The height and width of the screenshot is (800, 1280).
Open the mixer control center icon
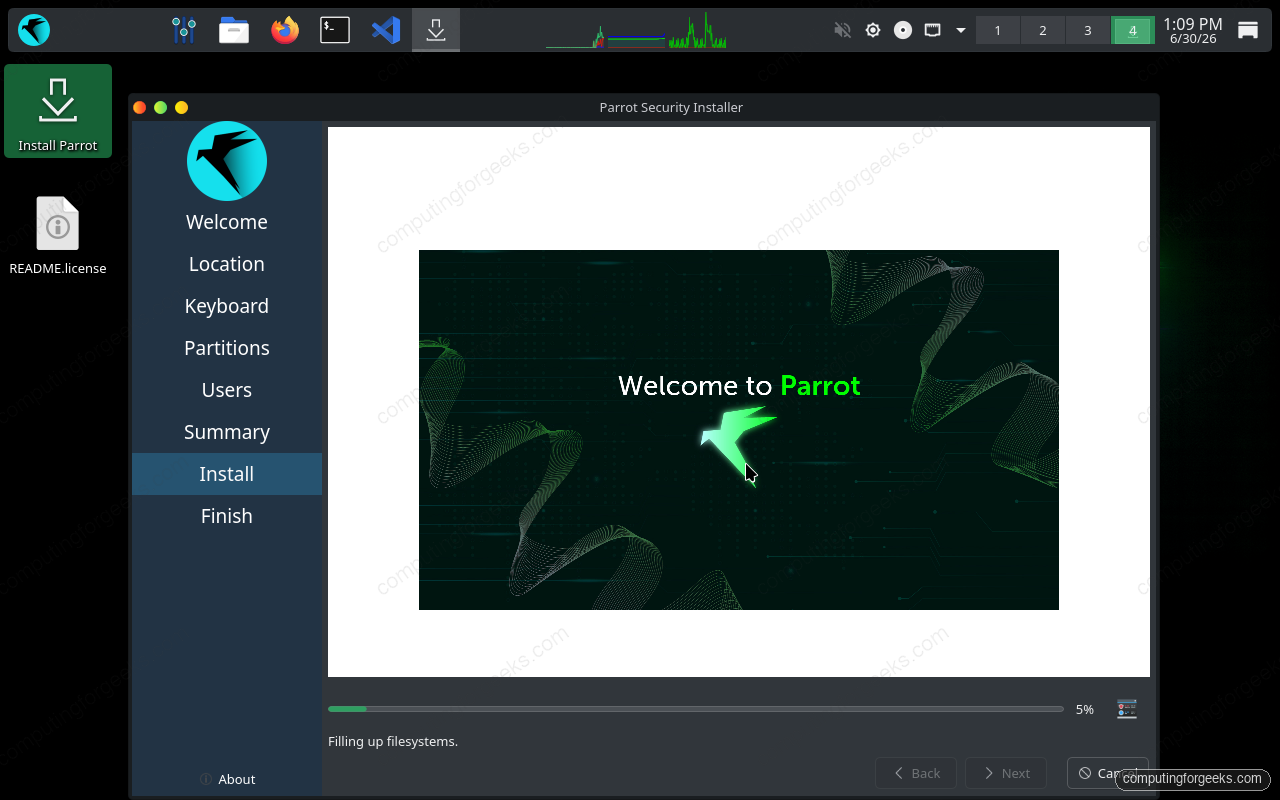184,30
